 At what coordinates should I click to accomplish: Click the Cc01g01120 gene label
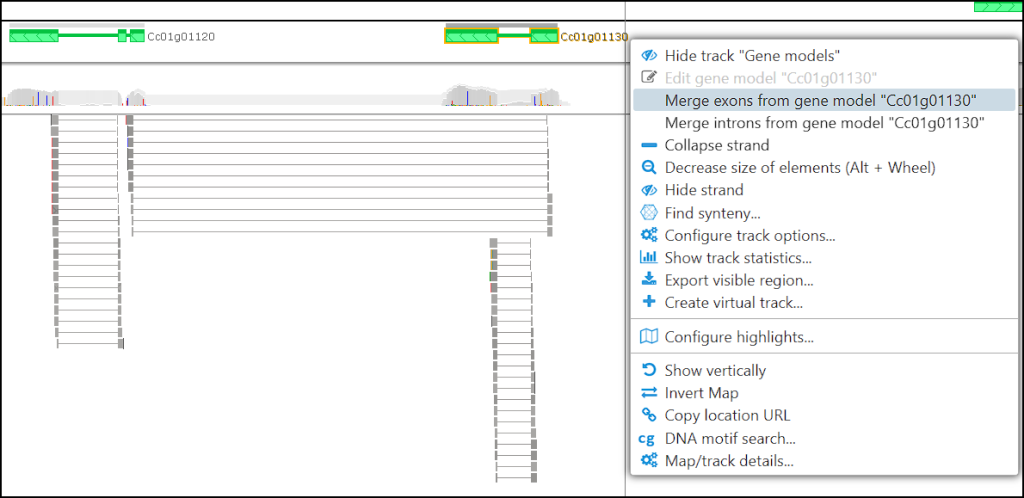[x=181, y=37]
